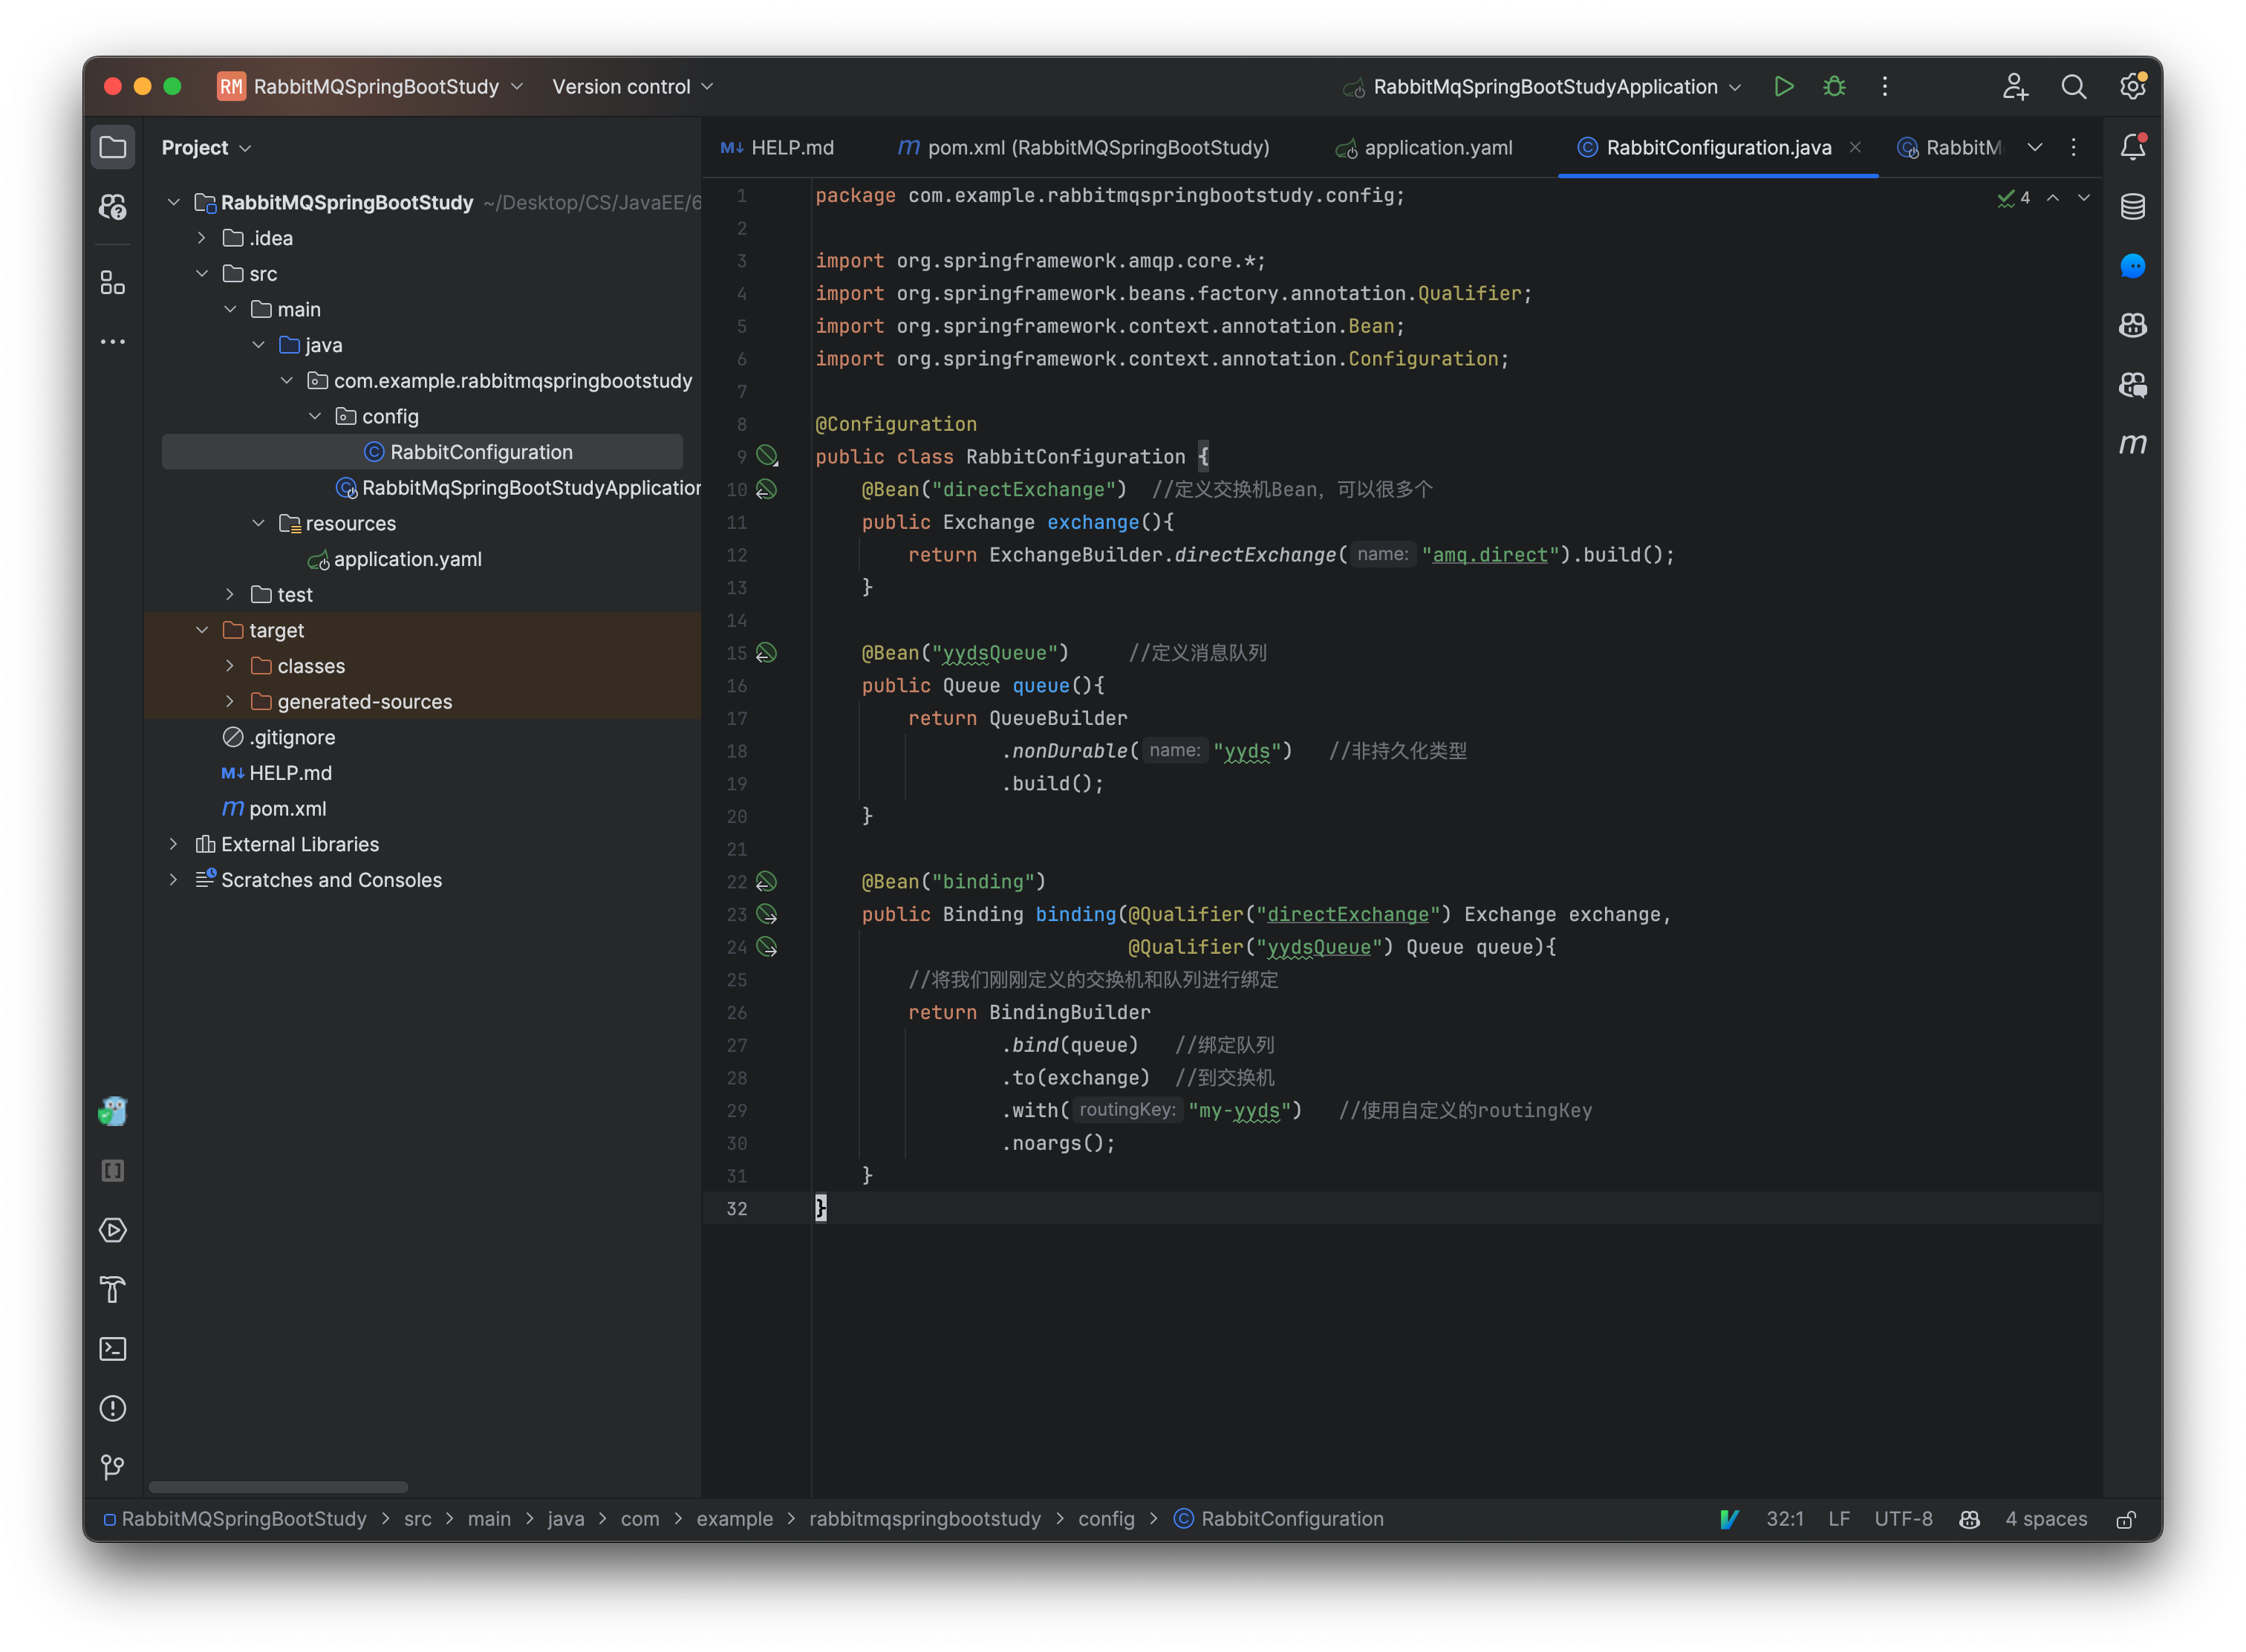Image resolution: width=2246 pixels, height=1652 pixels.
Task: Open the Version control menu
Action: pos(632,87)
